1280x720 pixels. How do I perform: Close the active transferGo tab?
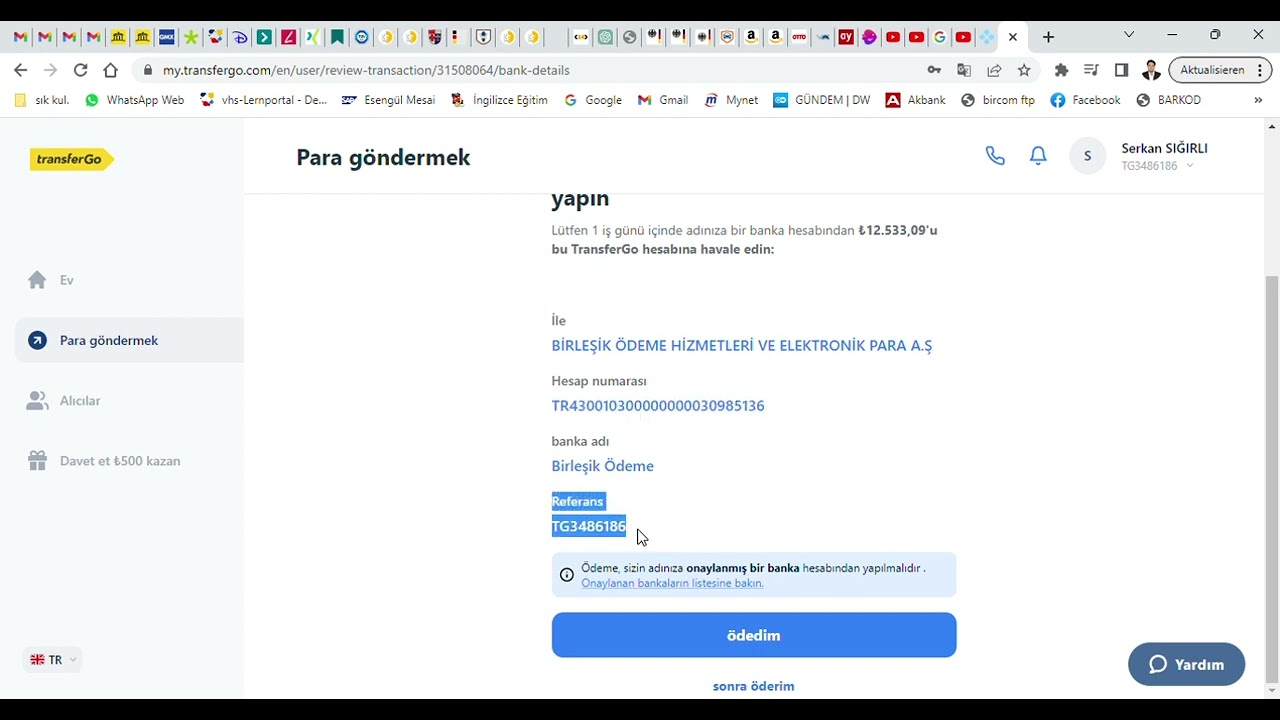[x=1013, y=37]
